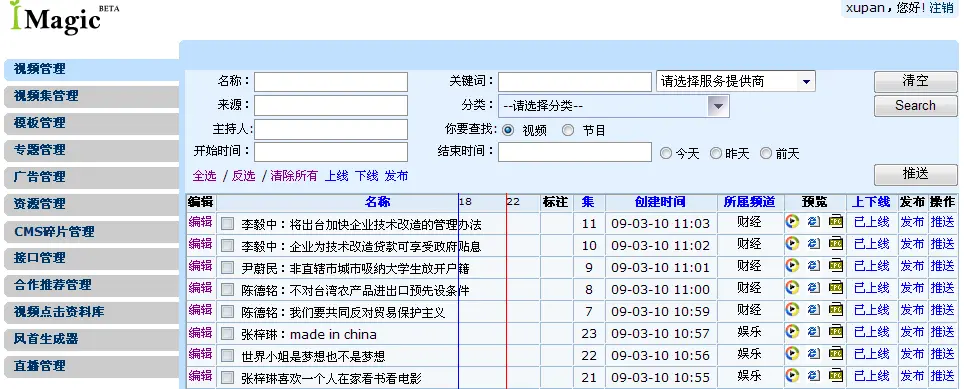Click the red vertical marker line labeled 22
The height and width of the screenshot is (389, 964).
[x=507, y=291]
